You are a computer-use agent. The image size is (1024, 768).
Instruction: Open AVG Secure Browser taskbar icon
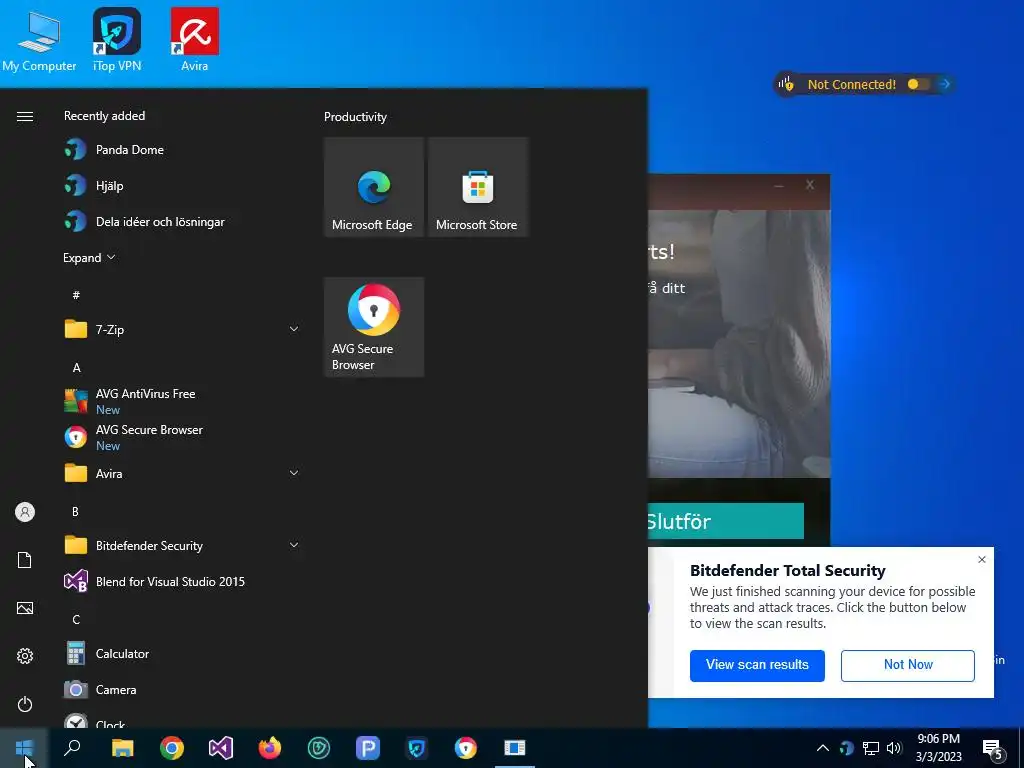[x=466, y=748]
